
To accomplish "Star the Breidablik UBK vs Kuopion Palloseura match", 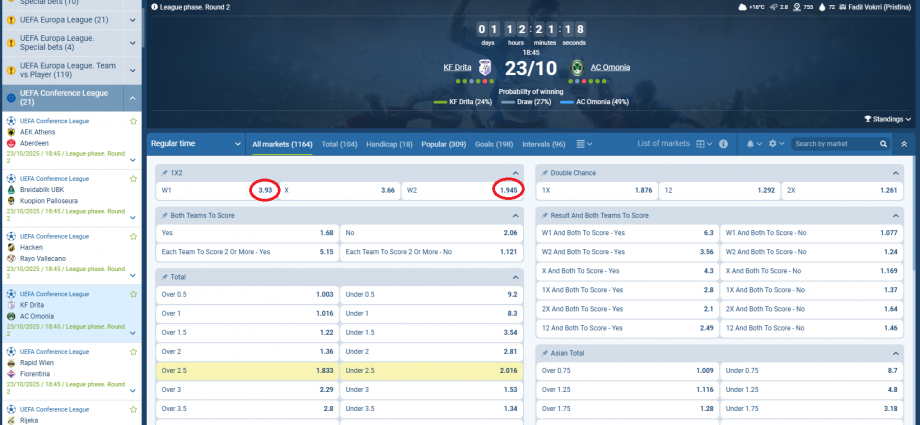I will click(133, 178).
